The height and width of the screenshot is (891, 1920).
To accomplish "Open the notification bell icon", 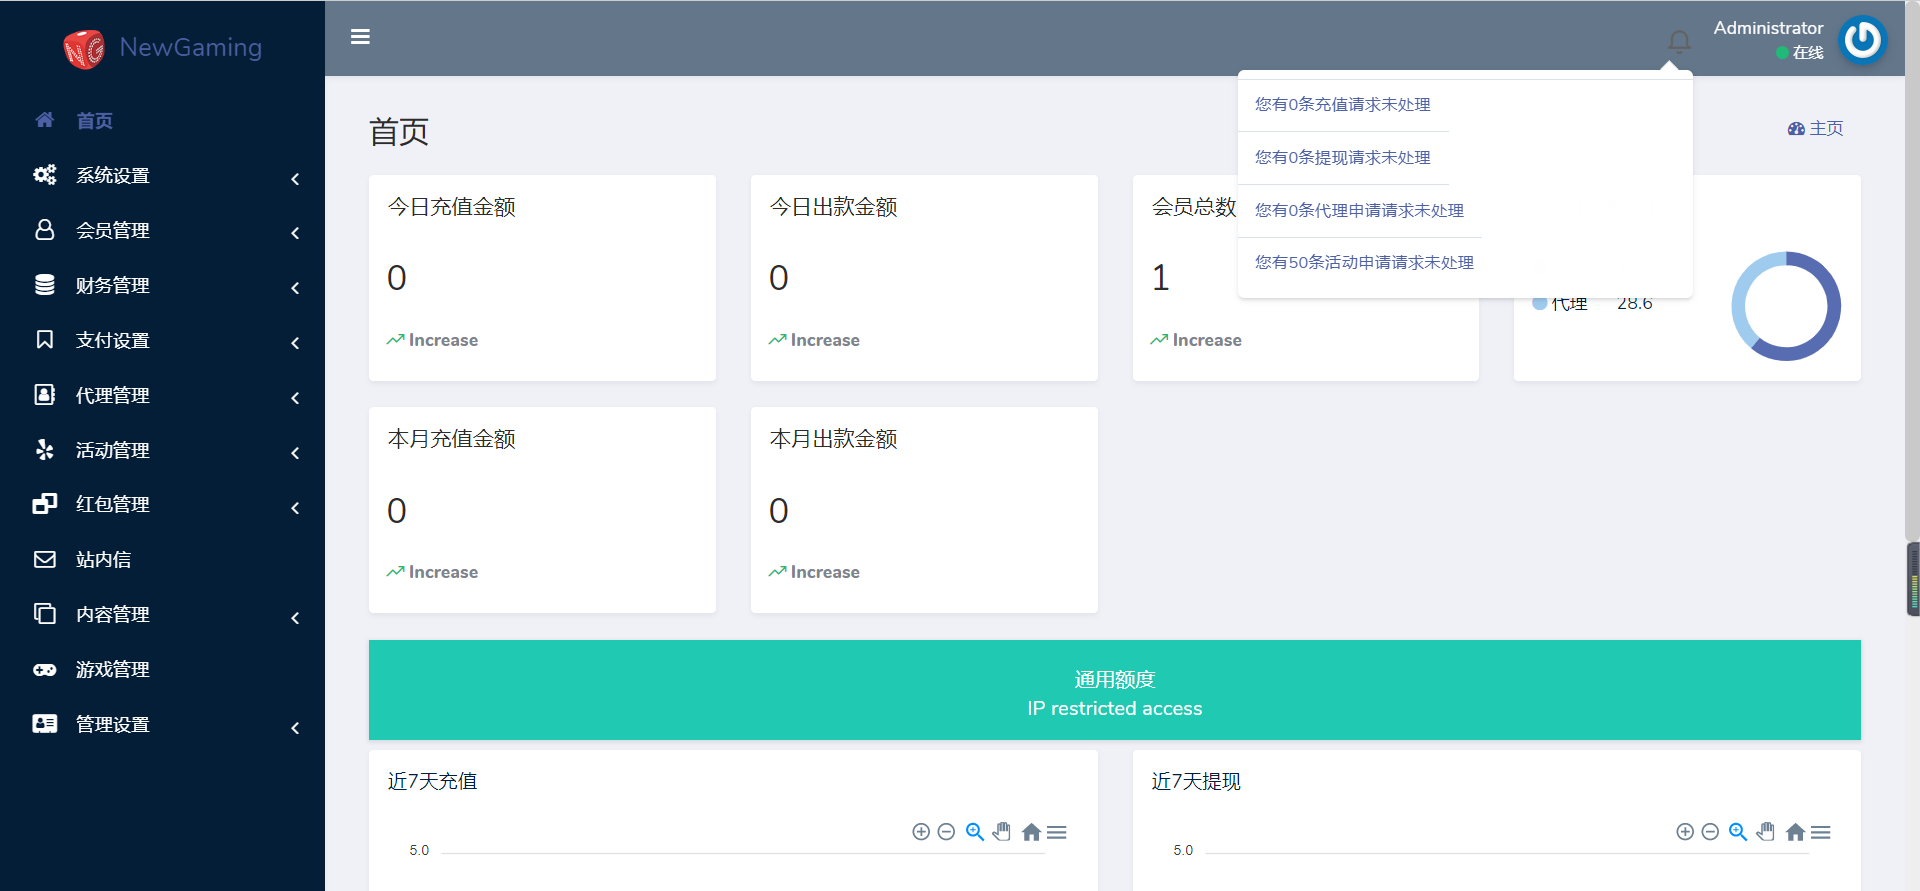I will click(x=1679, y=41).
